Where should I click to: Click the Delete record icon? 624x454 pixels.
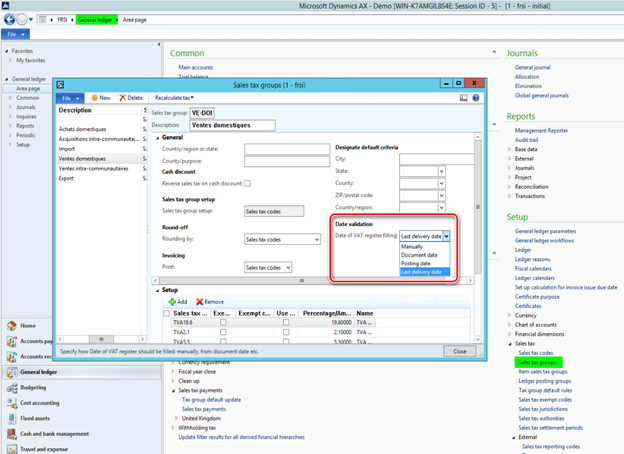click(x=123, y=98)
